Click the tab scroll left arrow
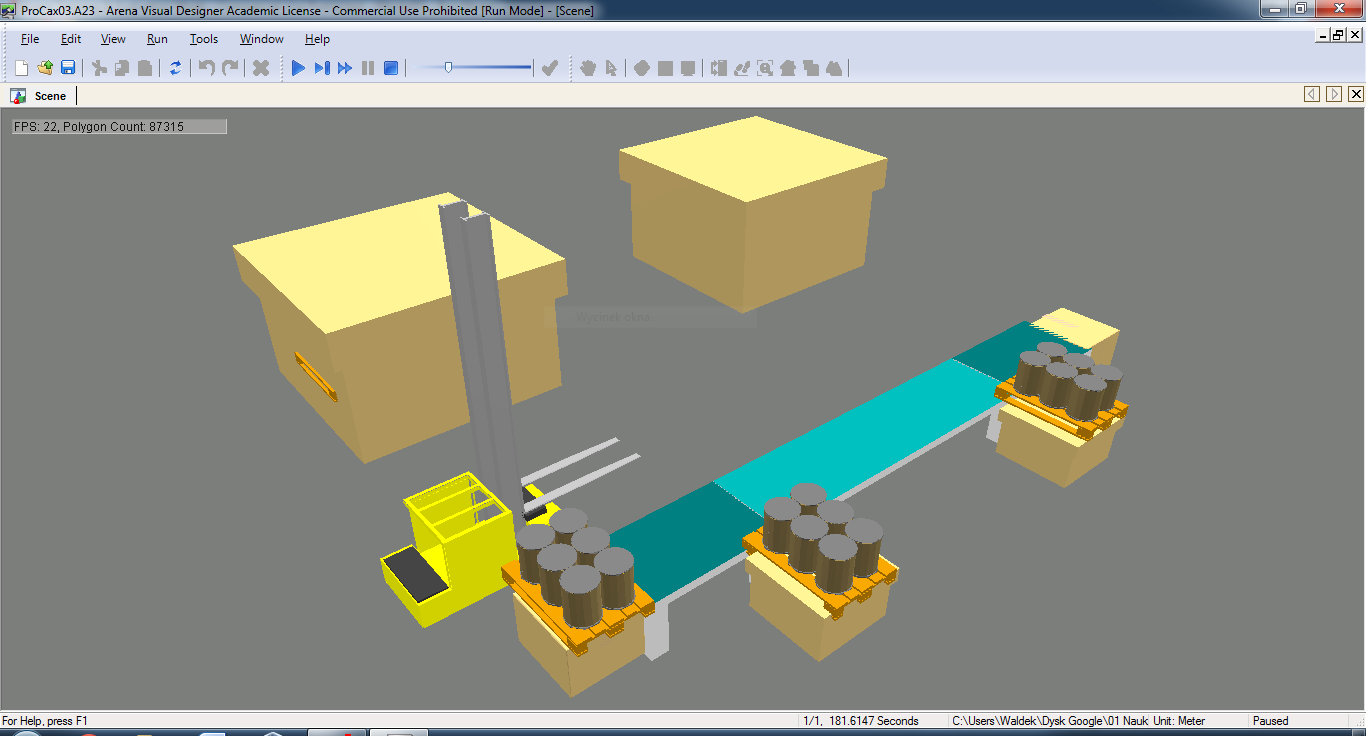Viewport: 1366px width, 736px height. [1312, 94]
